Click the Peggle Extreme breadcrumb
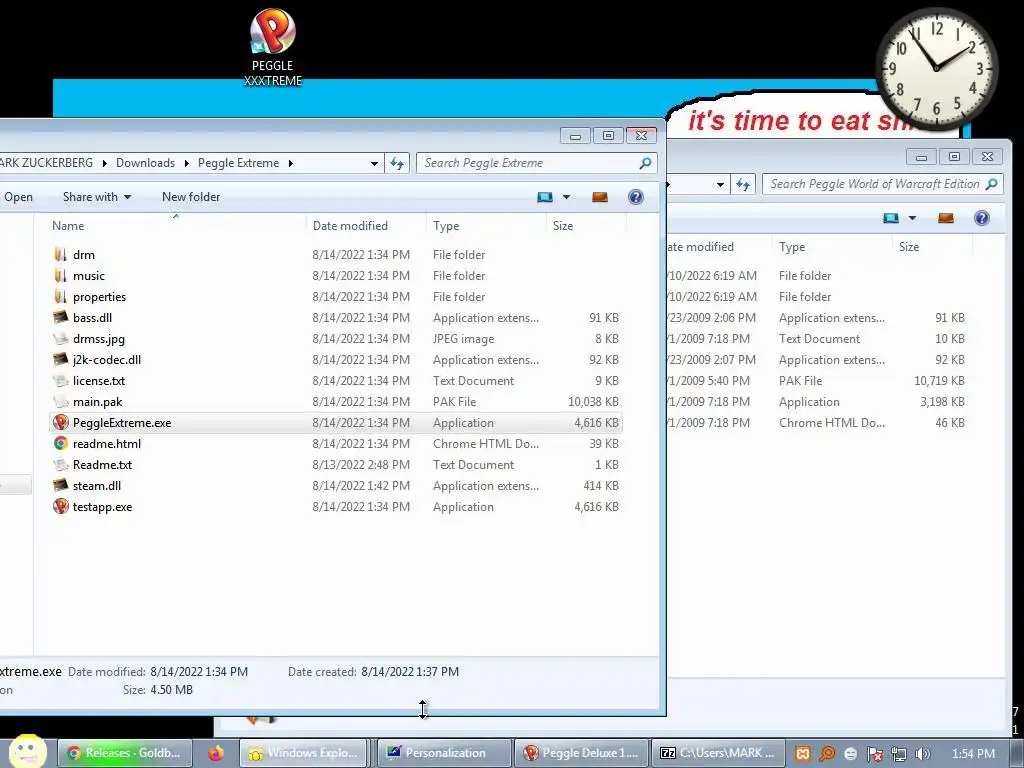 point(238,163)
